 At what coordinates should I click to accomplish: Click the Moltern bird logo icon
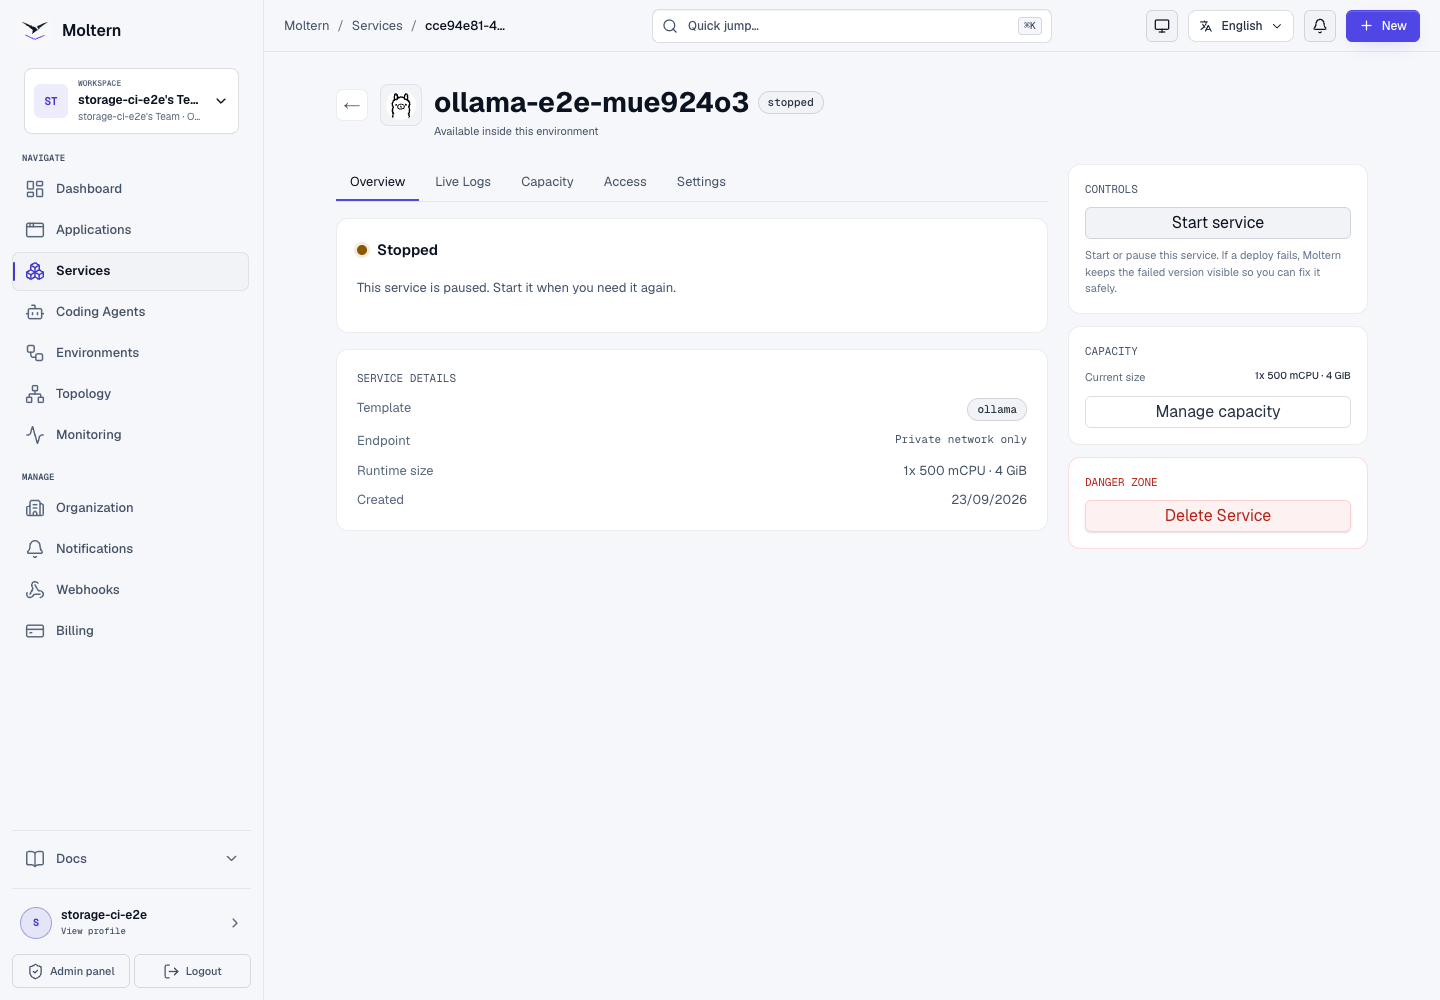click(35, 30)
